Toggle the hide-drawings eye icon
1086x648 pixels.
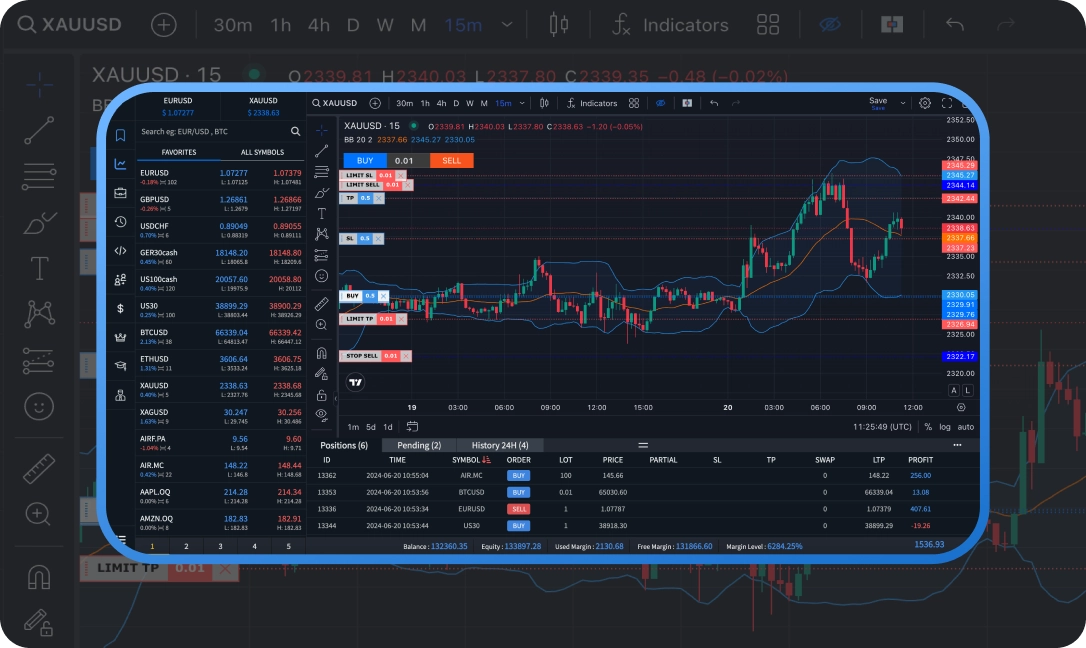661,103
